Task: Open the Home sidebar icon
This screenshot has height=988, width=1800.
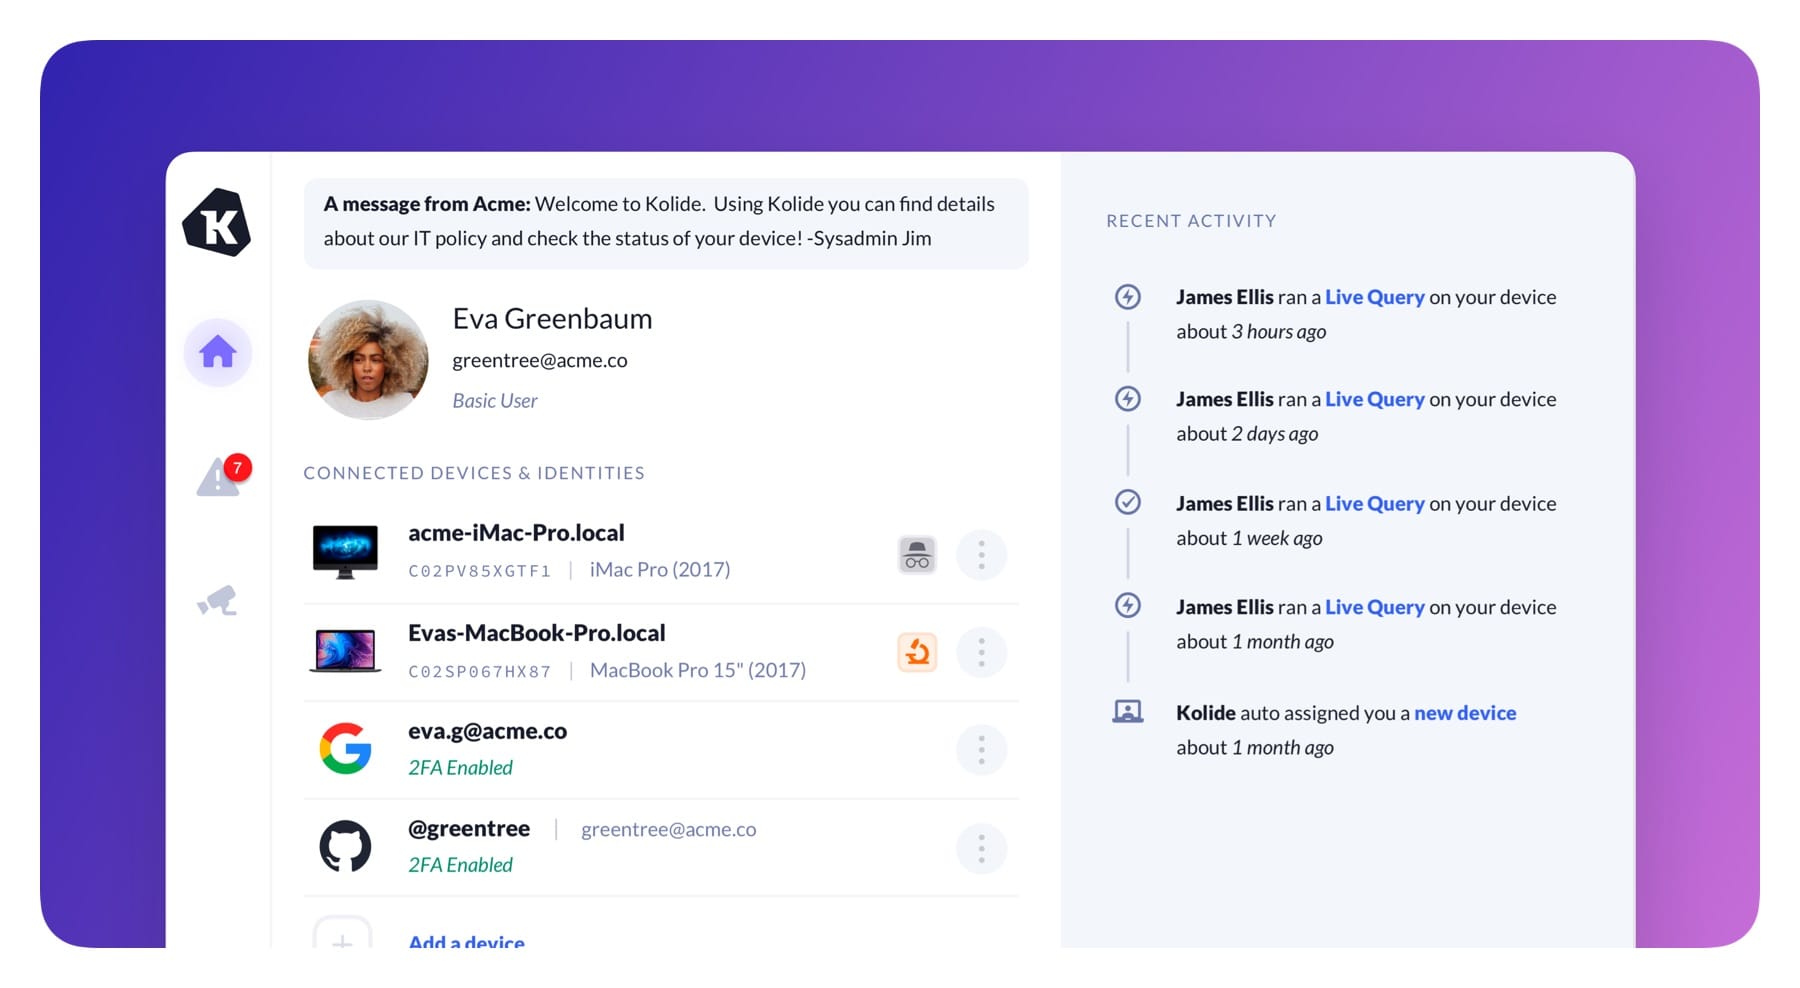Action: (x=217, y=353)
